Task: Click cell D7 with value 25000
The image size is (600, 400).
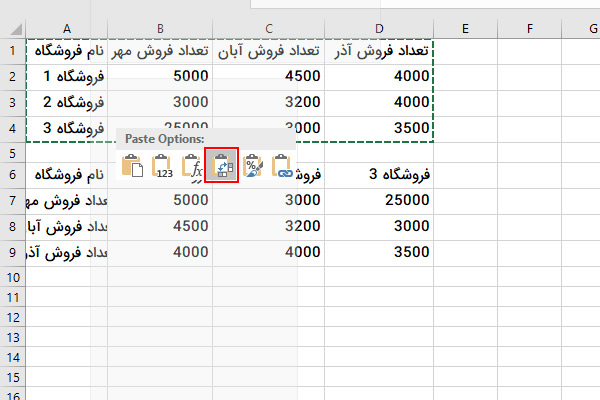Action: [379, 201]
